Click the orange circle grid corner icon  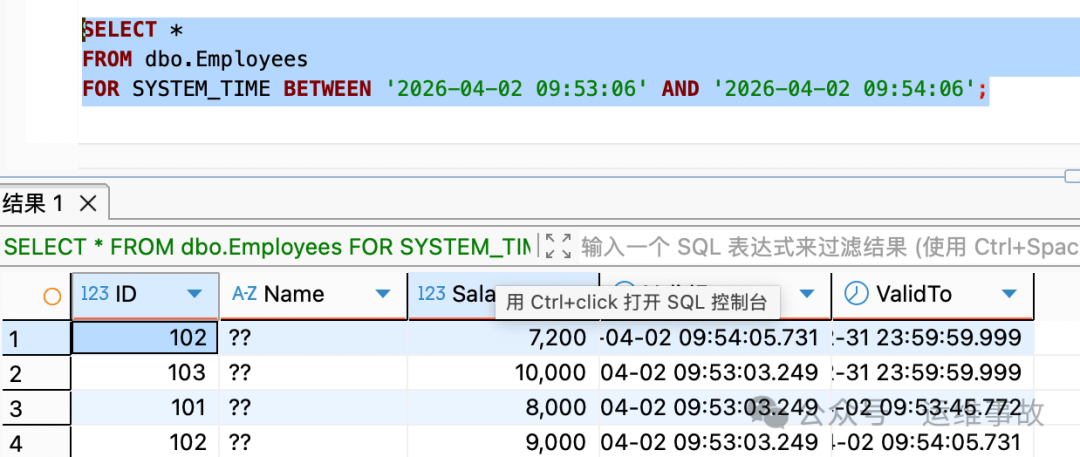(x=52, y=295)
